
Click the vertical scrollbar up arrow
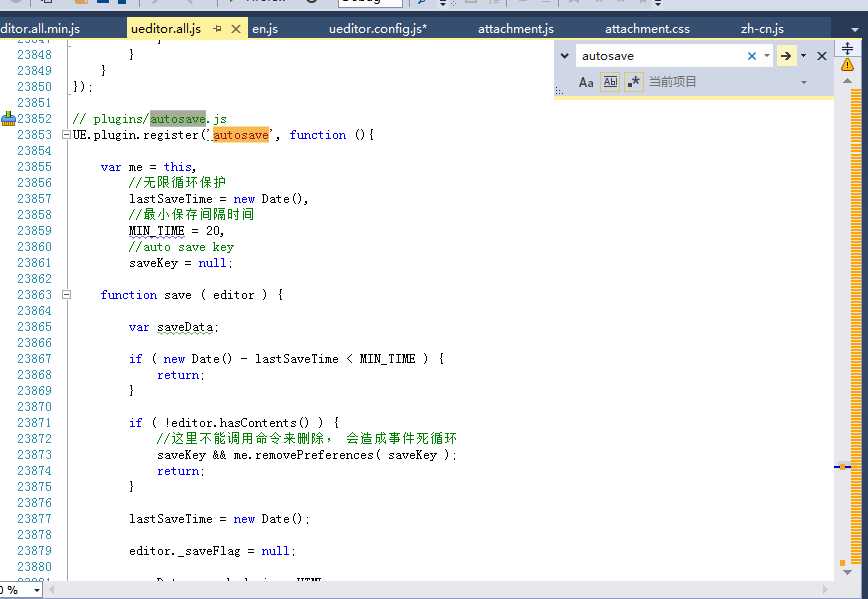(847, 81)
